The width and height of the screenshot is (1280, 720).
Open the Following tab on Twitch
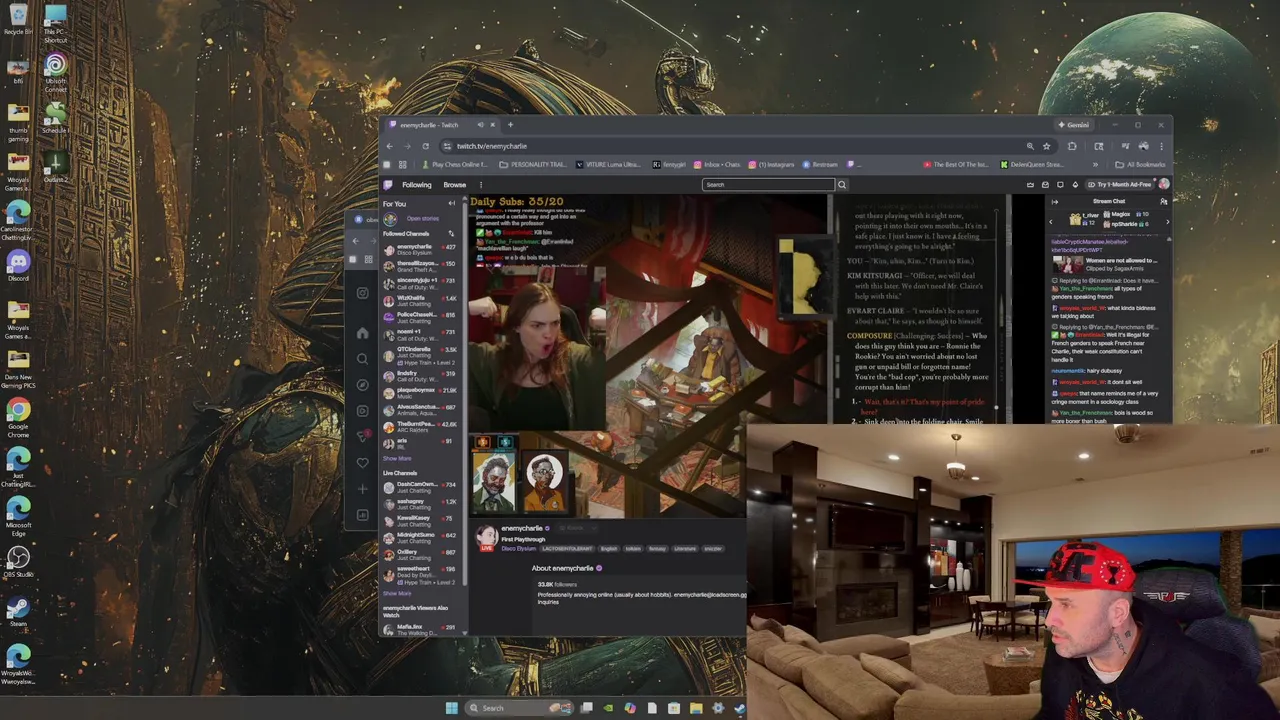417,185
